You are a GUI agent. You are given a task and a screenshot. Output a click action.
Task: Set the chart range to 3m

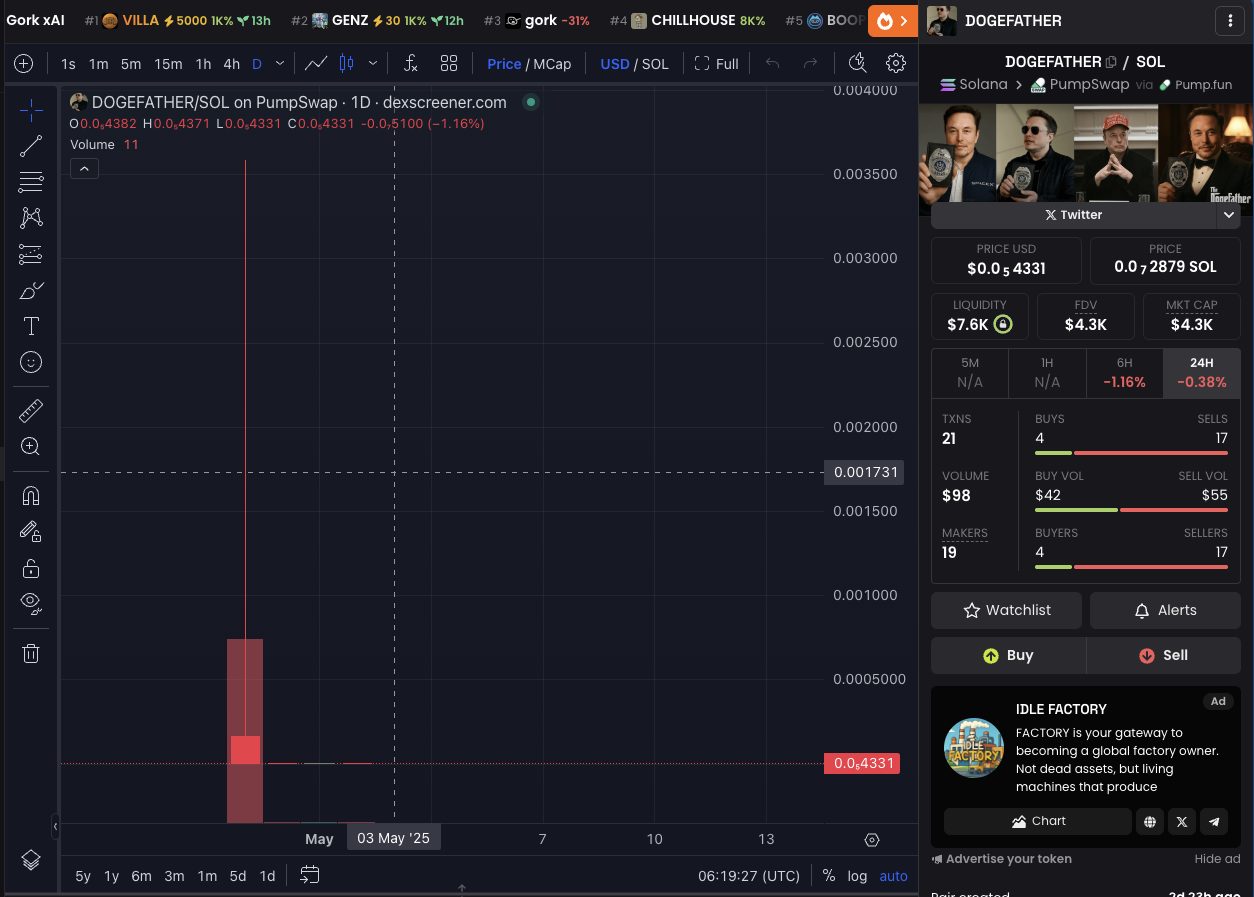(x=174, y=876)
